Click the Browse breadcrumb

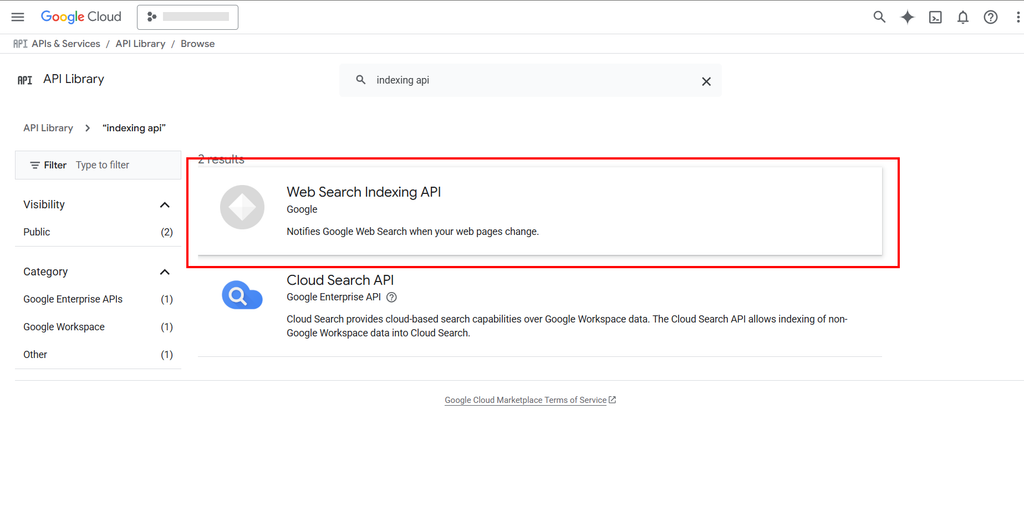[198, 44]
